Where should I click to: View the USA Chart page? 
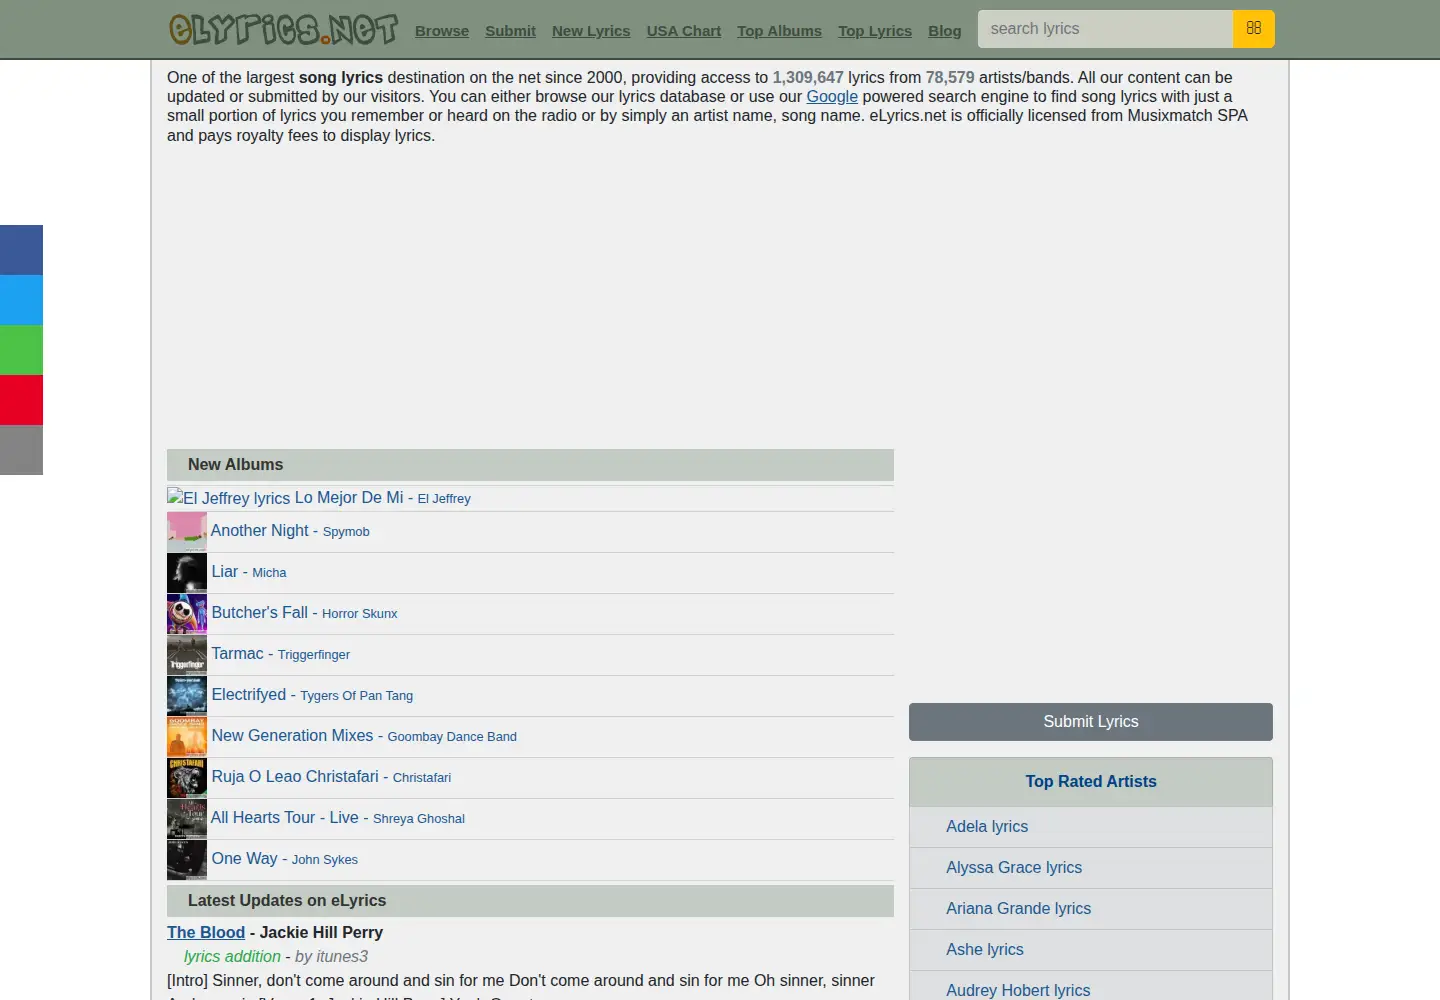pos(684,31)
